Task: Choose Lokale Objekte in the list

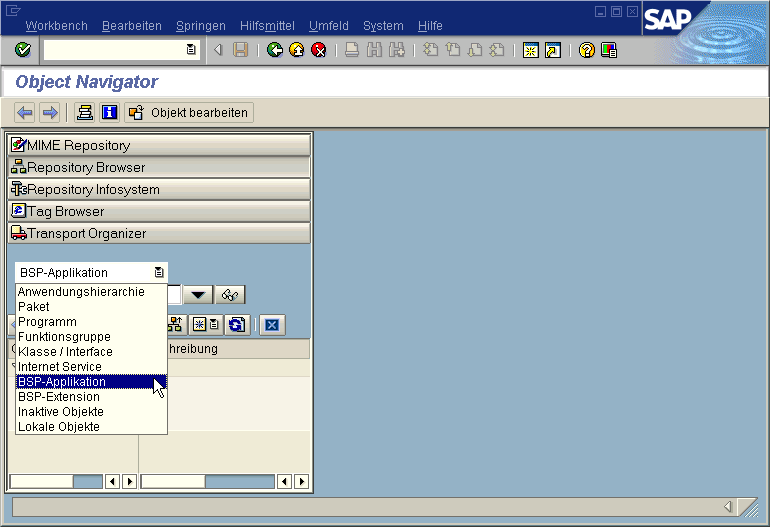Action: coord(91,427)
